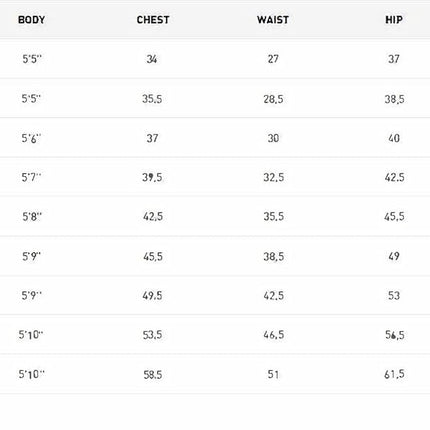Select the 5'6" body height cell

tap(31, 138)
